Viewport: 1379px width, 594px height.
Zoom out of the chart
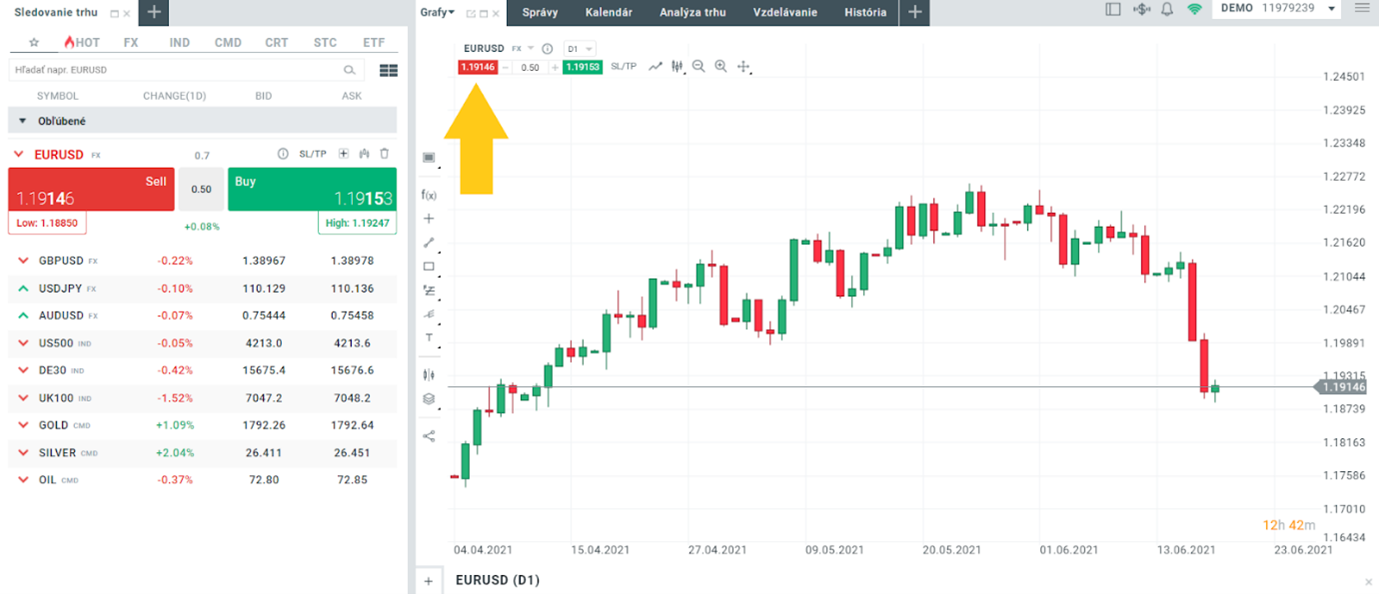pyautogui.click(x=697, y=66)
